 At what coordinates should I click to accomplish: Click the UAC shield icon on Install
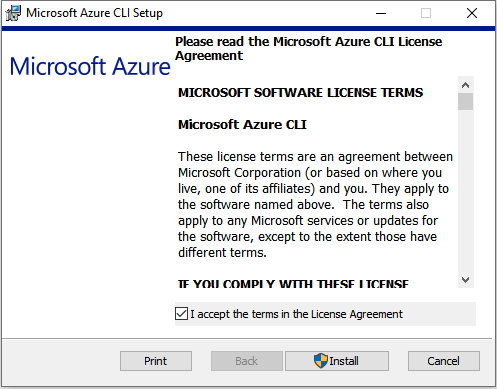(321, 361)
